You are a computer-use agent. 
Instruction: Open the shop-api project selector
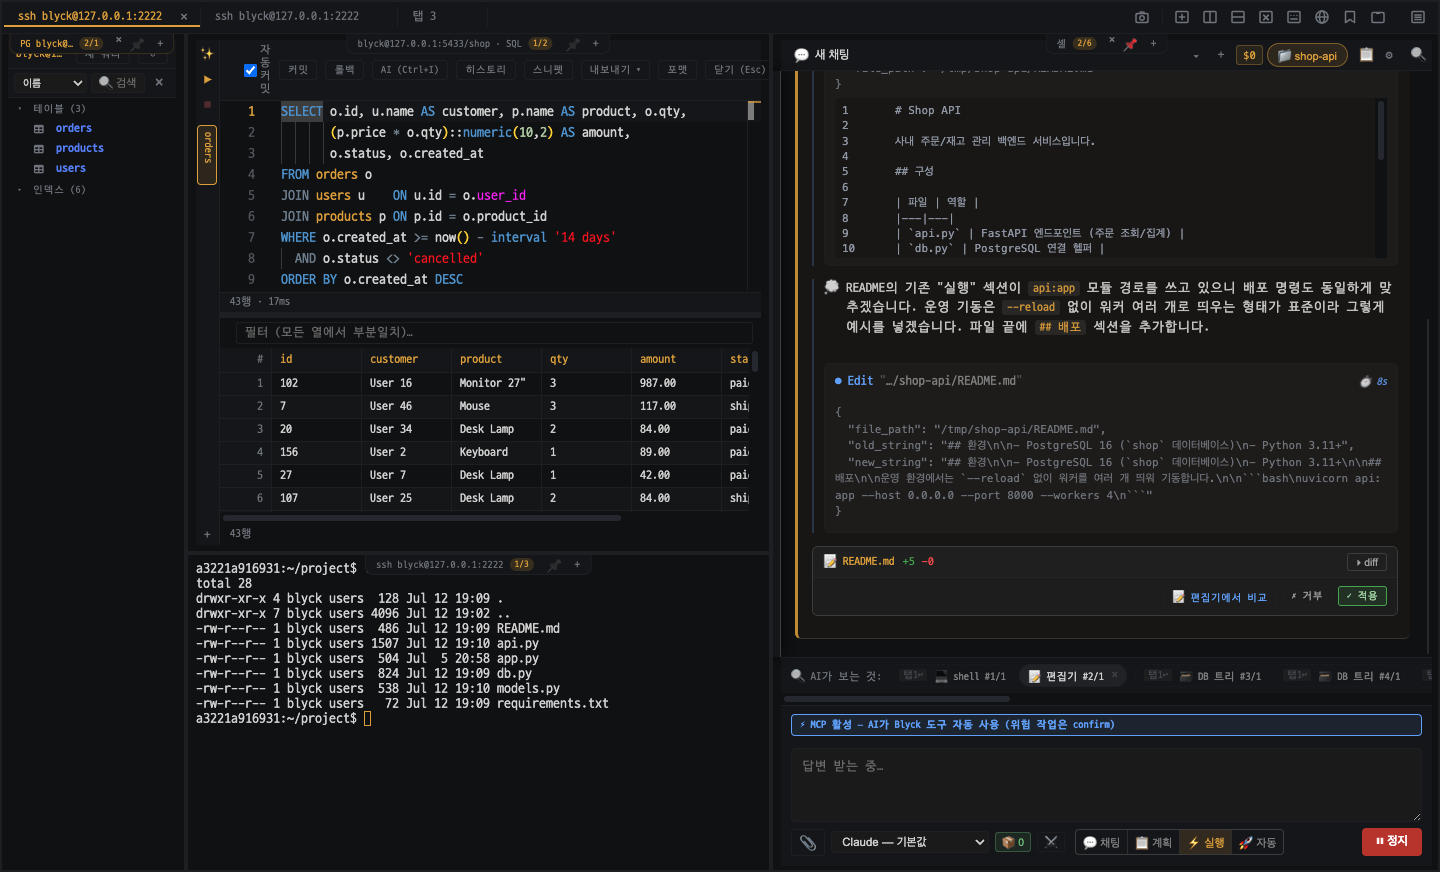coord(1307,56)
